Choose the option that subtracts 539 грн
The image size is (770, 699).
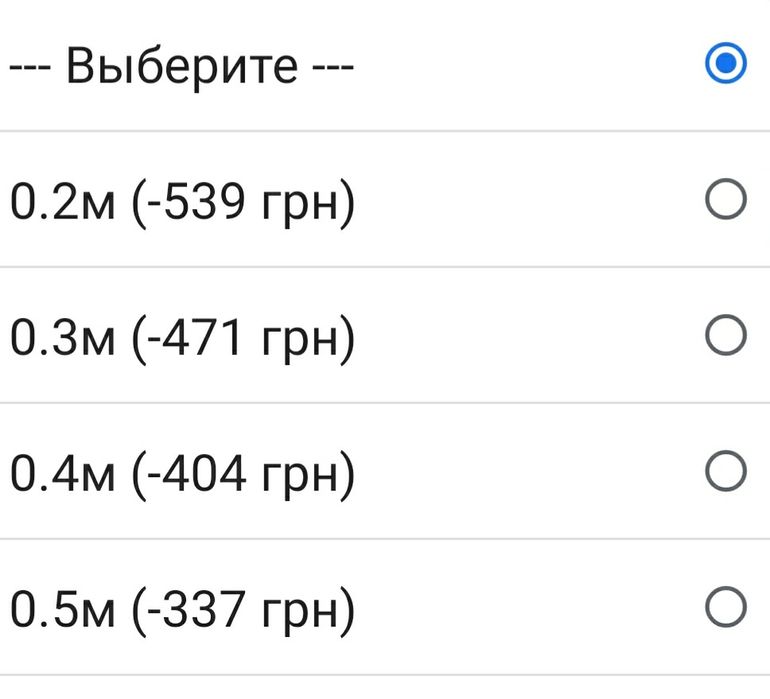(x=725, y=202)
